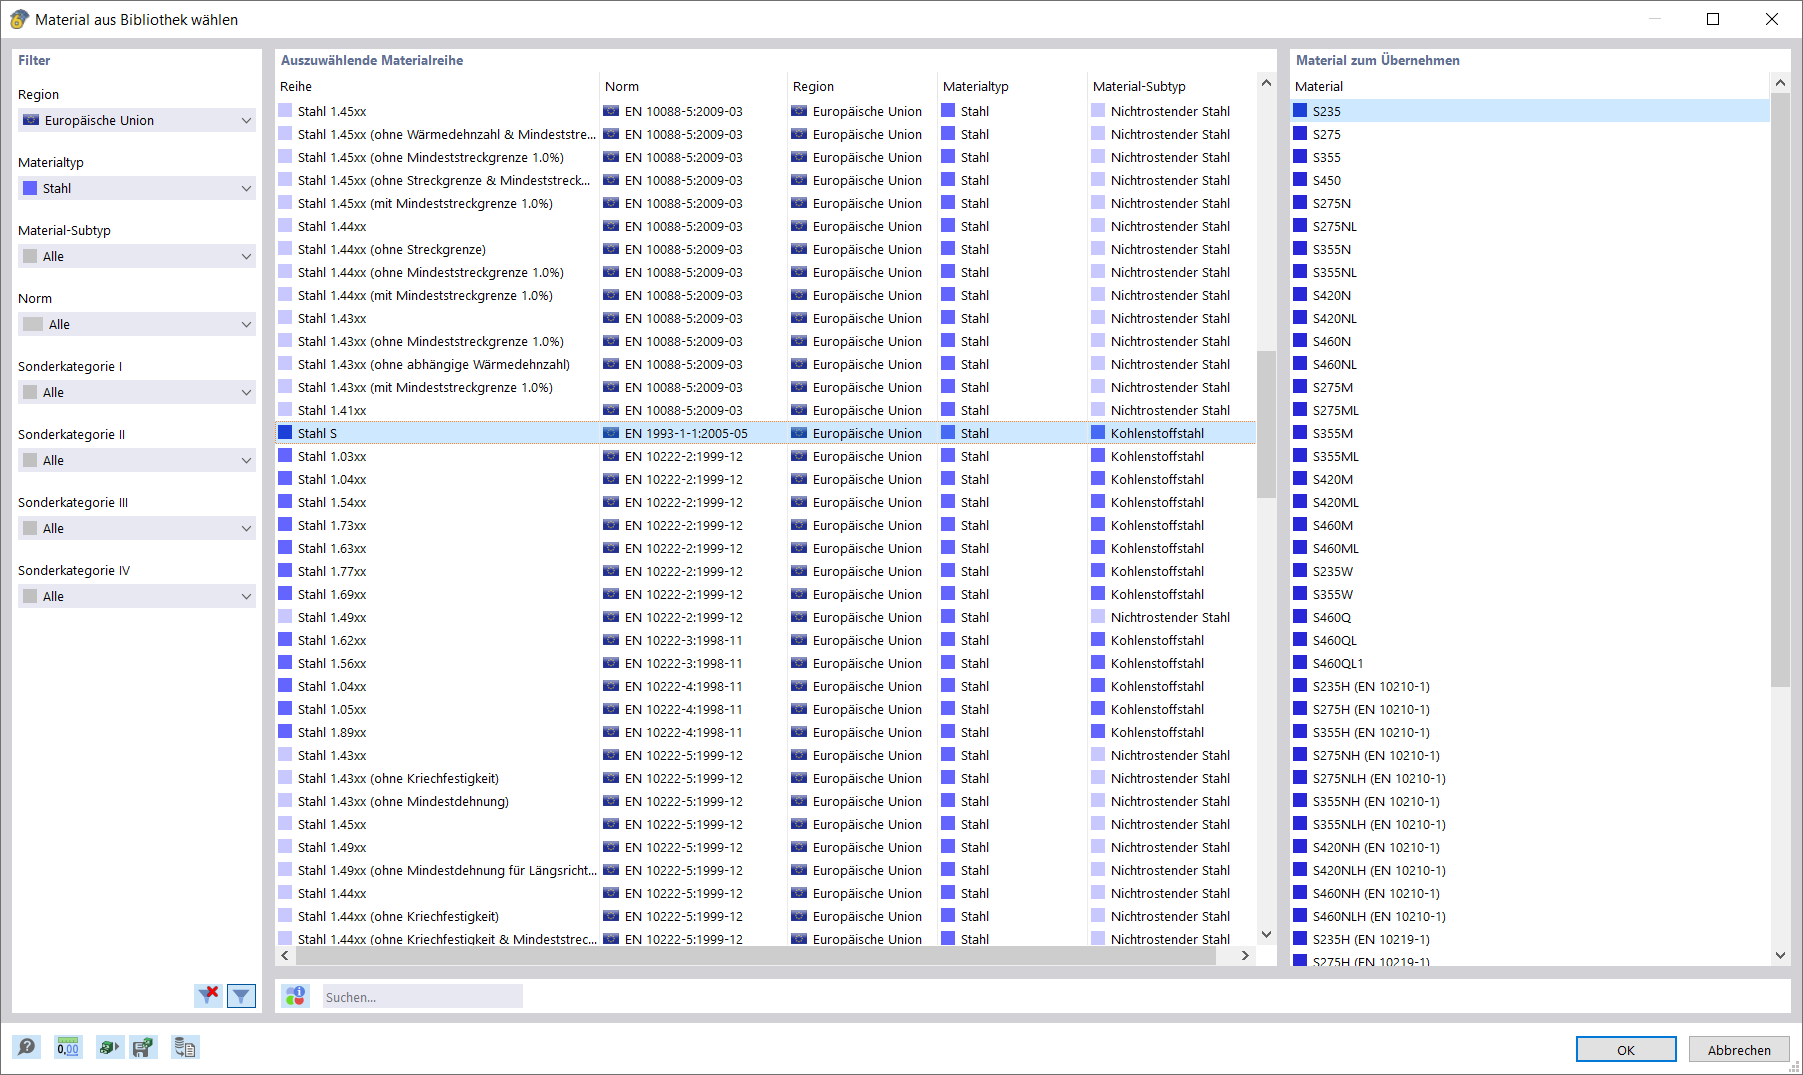Clear all filters with the red-X funnel icon
Screen dimensions: 1803x1075
(x=209, y=995)
